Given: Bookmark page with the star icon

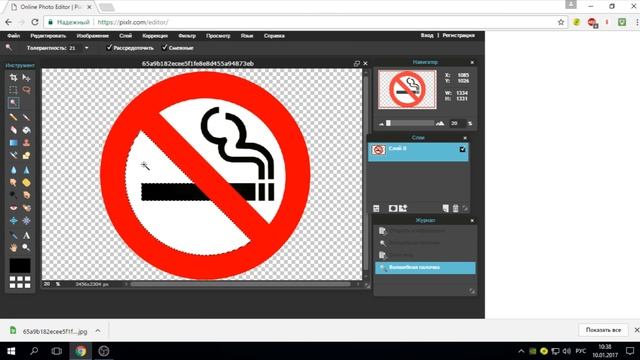Looking at the screenshot, I should pyautogui.click(x=561, y=22).
